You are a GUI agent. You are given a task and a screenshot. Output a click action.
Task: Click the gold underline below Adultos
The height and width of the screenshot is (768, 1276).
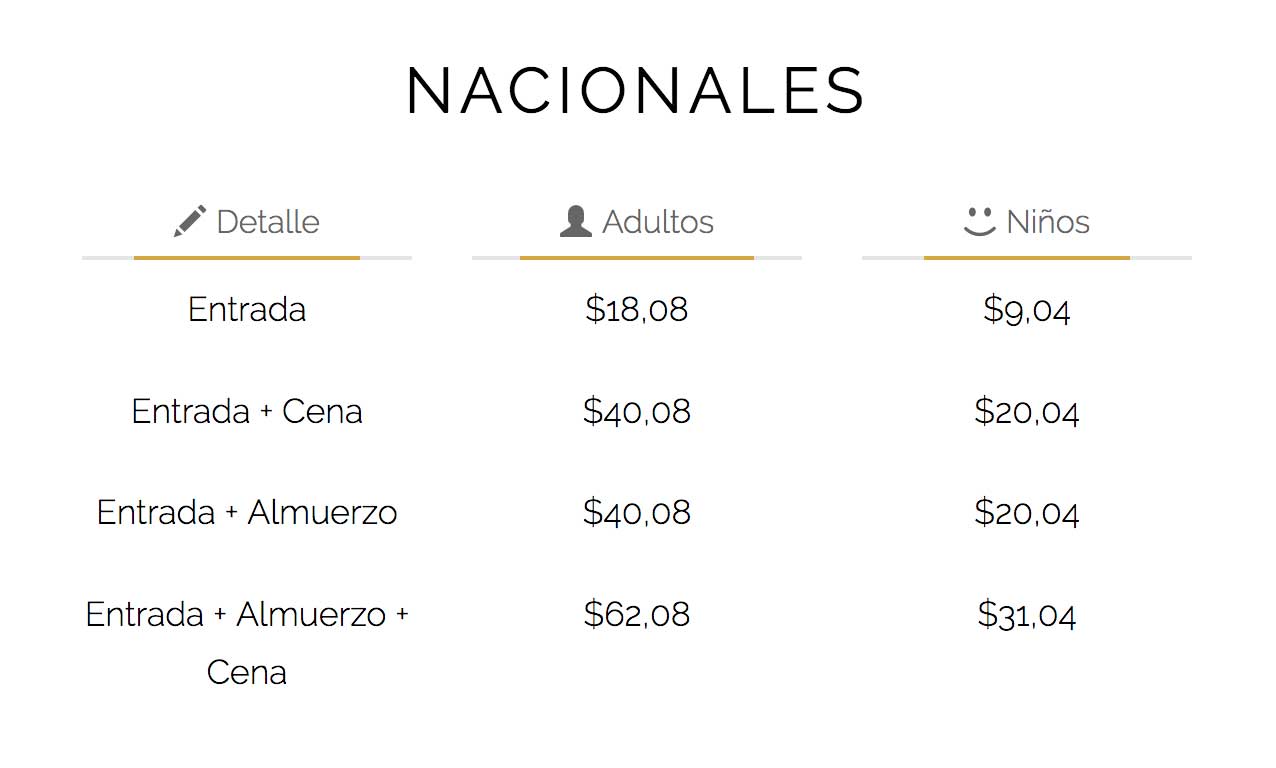637,258
